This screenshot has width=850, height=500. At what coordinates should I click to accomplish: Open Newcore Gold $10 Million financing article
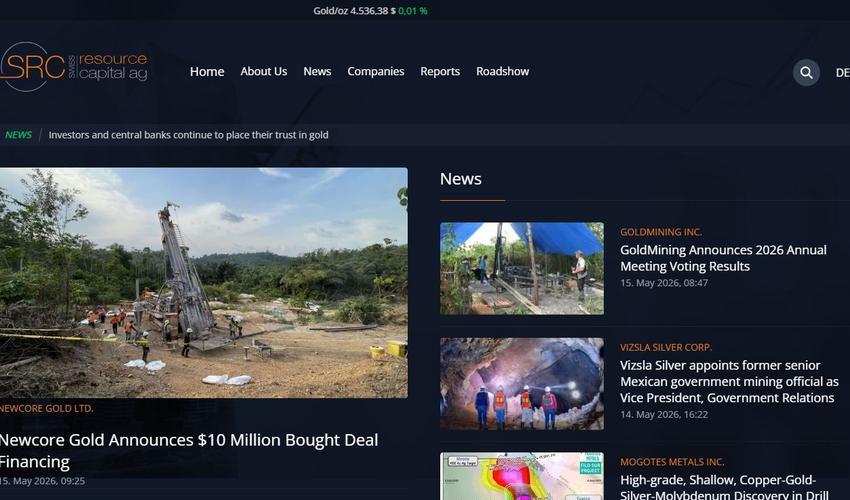(x=189, y=450)
